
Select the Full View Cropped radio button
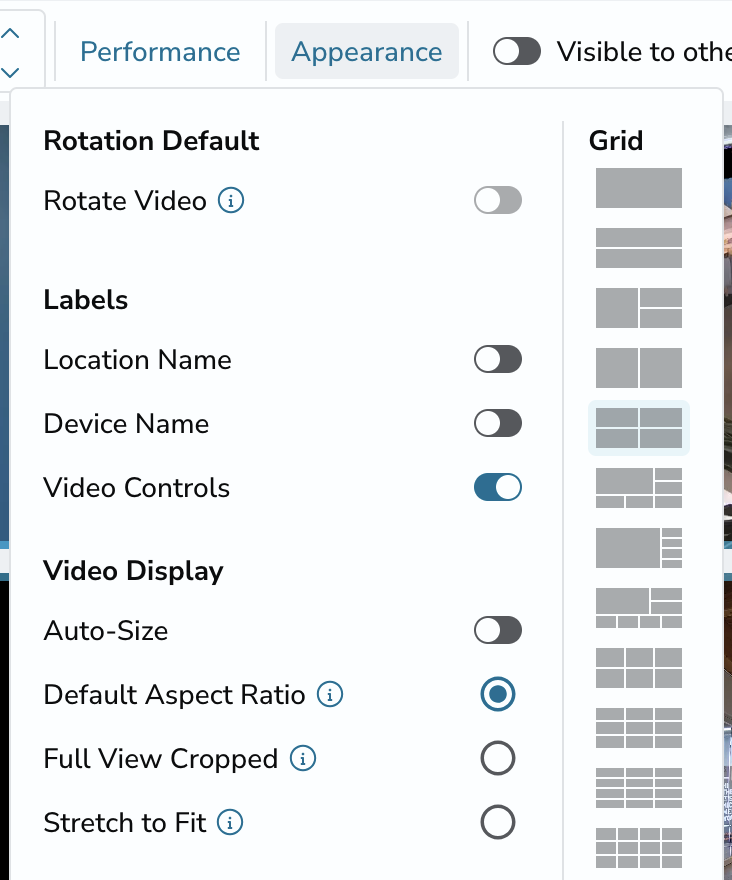pos(498,758)
